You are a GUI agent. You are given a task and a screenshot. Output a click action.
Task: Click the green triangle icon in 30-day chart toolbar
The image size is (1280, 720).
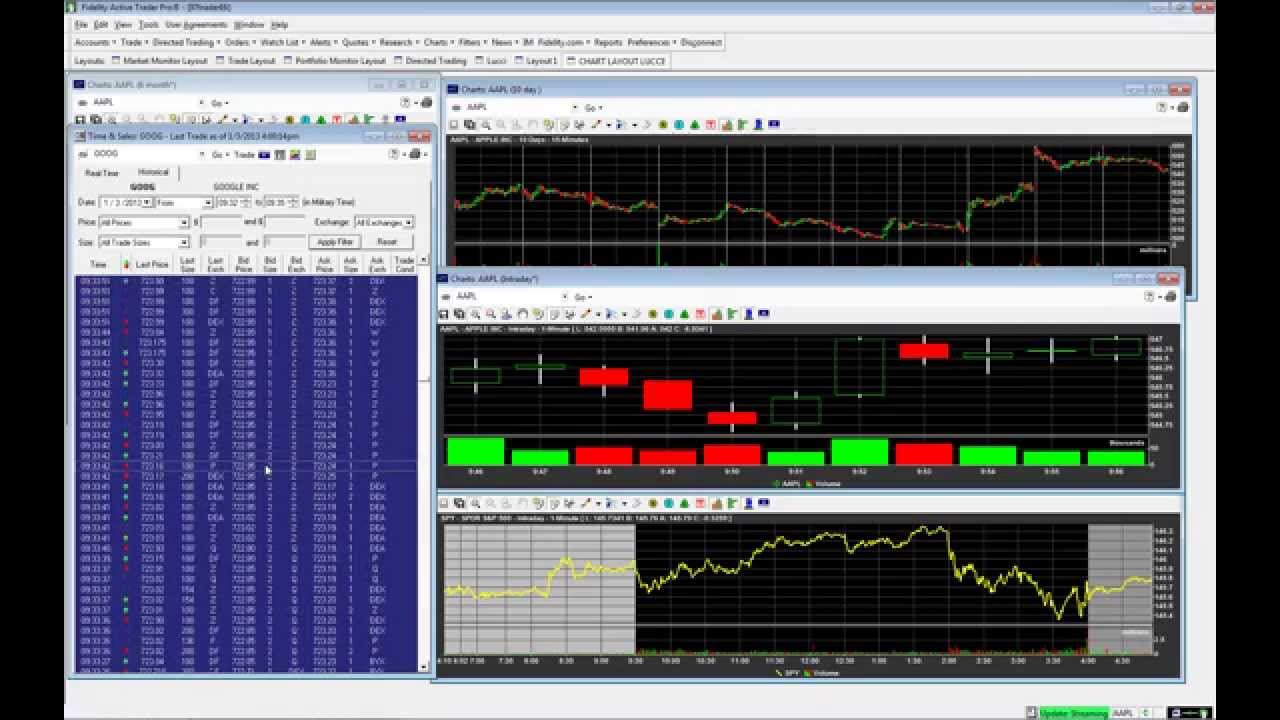695,124
